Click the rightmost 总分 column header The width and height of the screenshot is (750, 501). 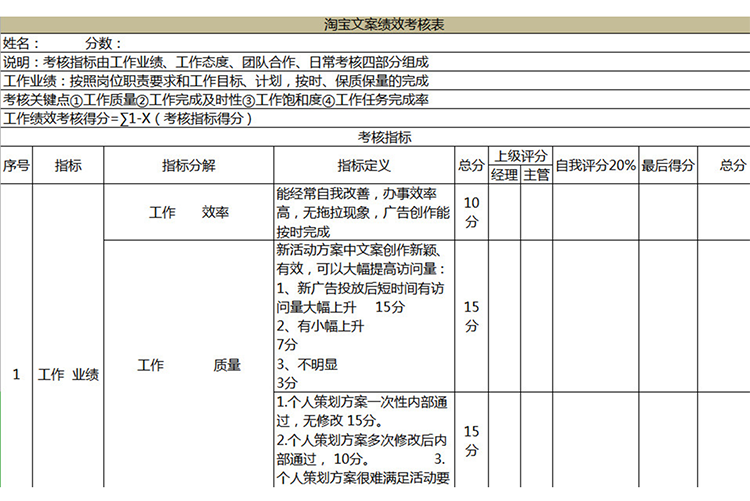coord(724,166)
